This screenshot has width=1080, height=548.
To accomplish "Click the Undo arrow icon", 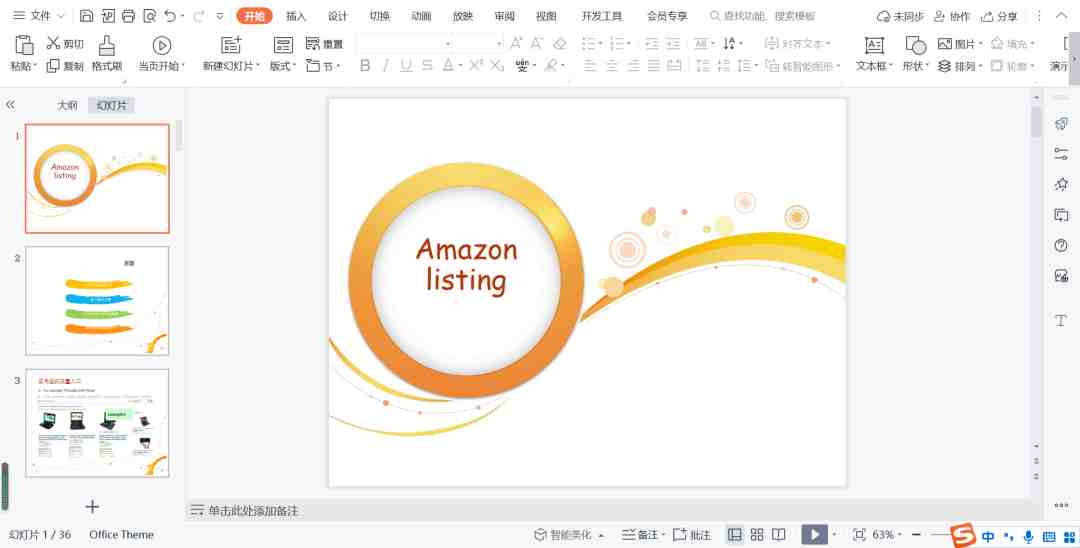I will pos(170,16).
